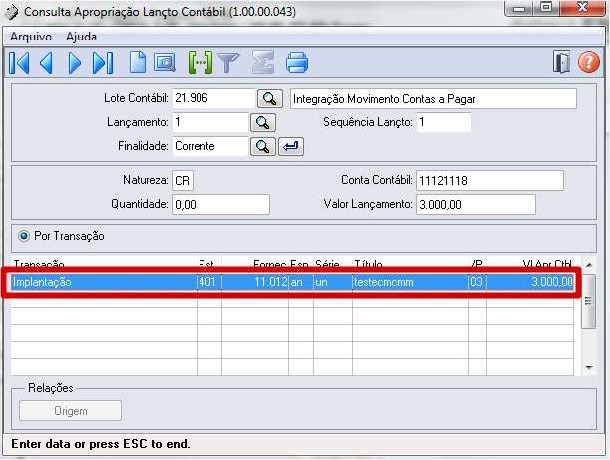Open the Arquivo menu
Screen dimensions: 610x460
click(x=31, y=37)
